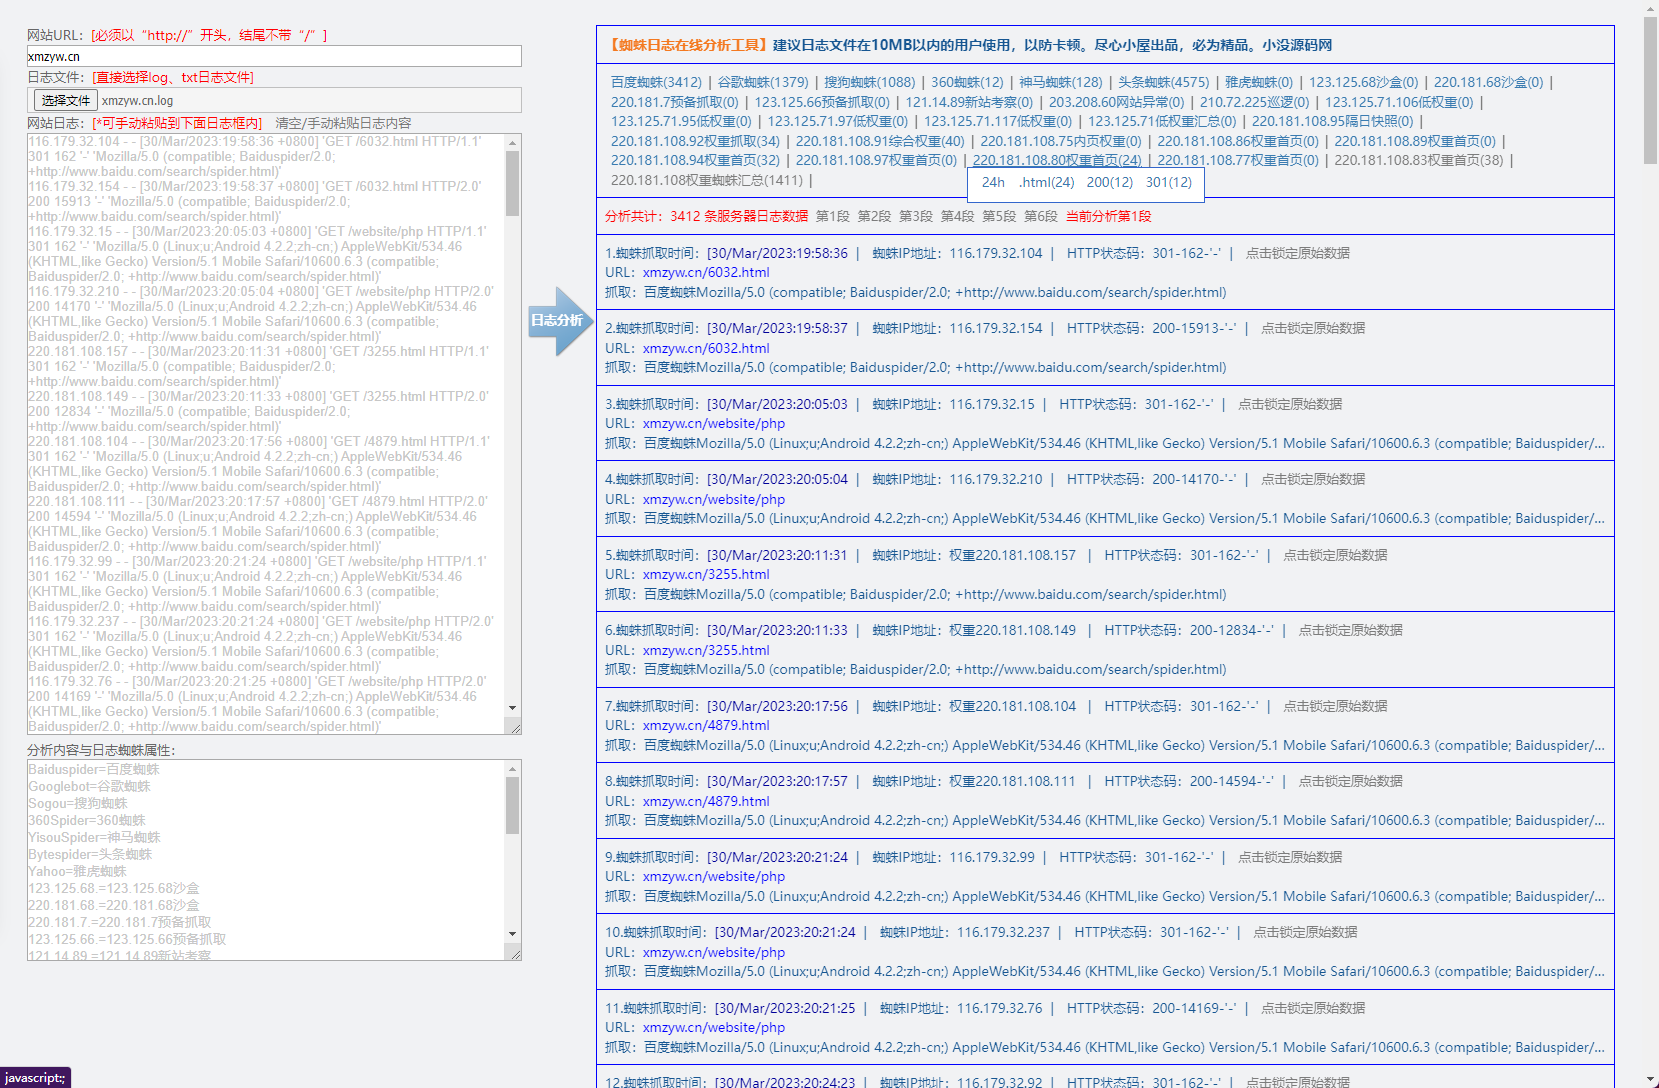This screenshot has height=1088, width=1659.
Task: Click 点击锁定原始数据 for entry 8
Action: [x=1350, y=781]
